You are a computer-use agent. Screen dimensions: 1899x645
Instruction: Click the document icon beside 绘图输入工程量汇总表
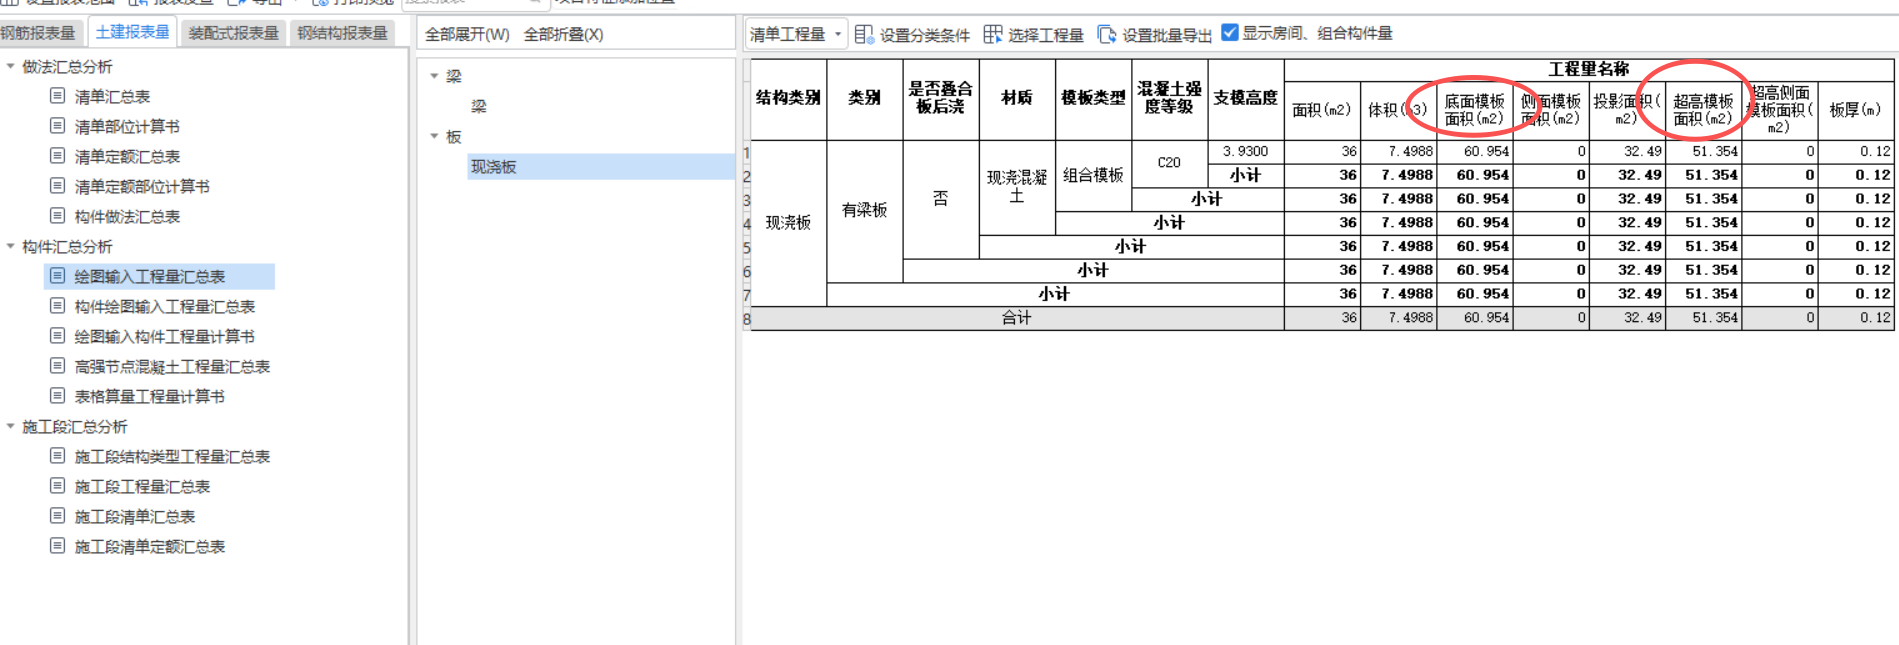point(58,276)
